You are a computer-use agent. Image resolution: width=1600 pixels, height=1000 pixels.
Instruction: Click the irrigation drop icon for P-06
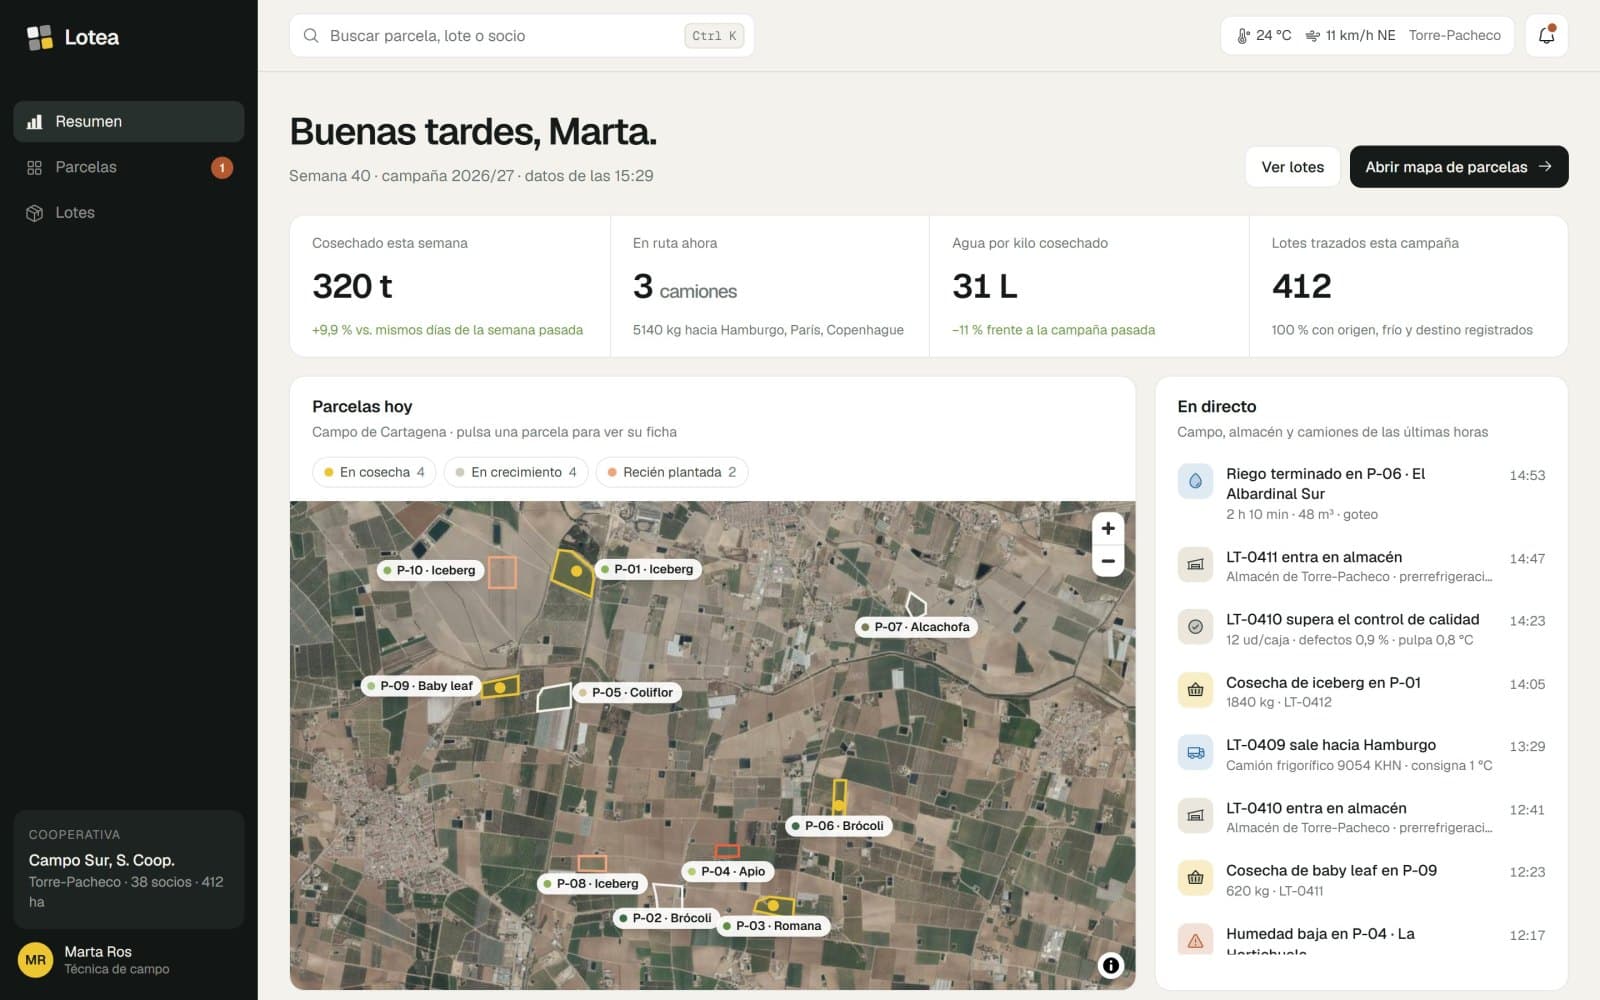pos(1195,481)
